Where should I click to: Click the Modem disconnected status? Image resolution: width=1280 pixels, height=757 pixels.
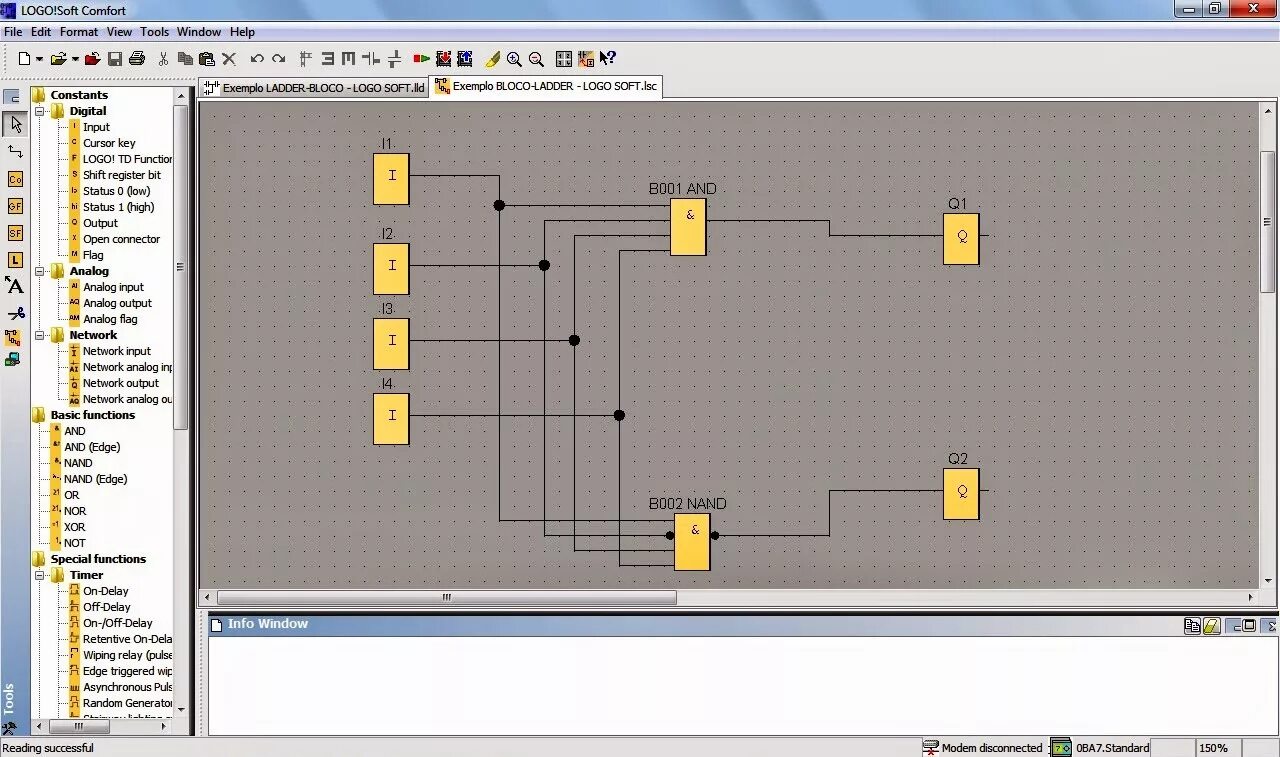click(983, 748)
